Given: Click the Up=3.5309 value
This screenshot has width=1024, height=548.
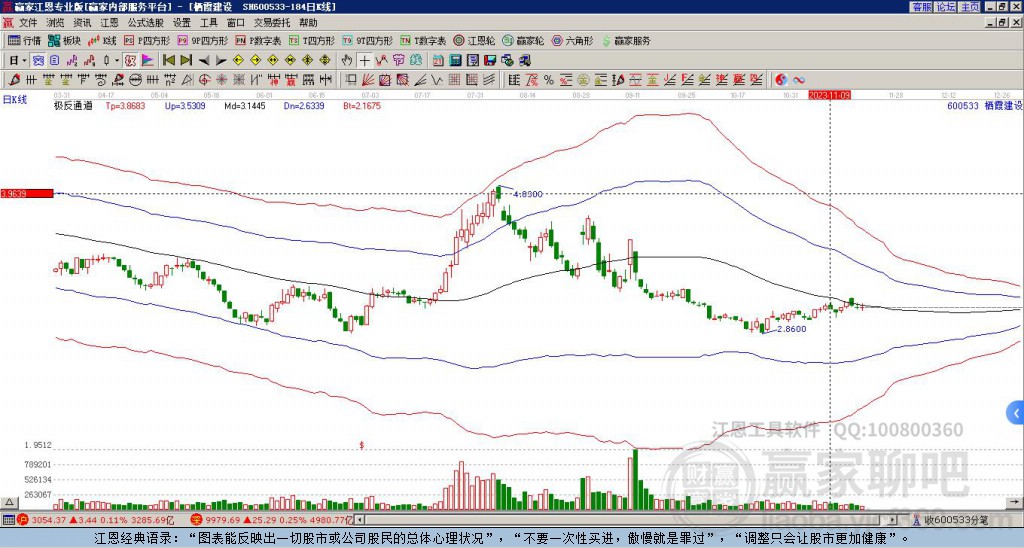Looking at the screenshot, I should click(185, 105).
